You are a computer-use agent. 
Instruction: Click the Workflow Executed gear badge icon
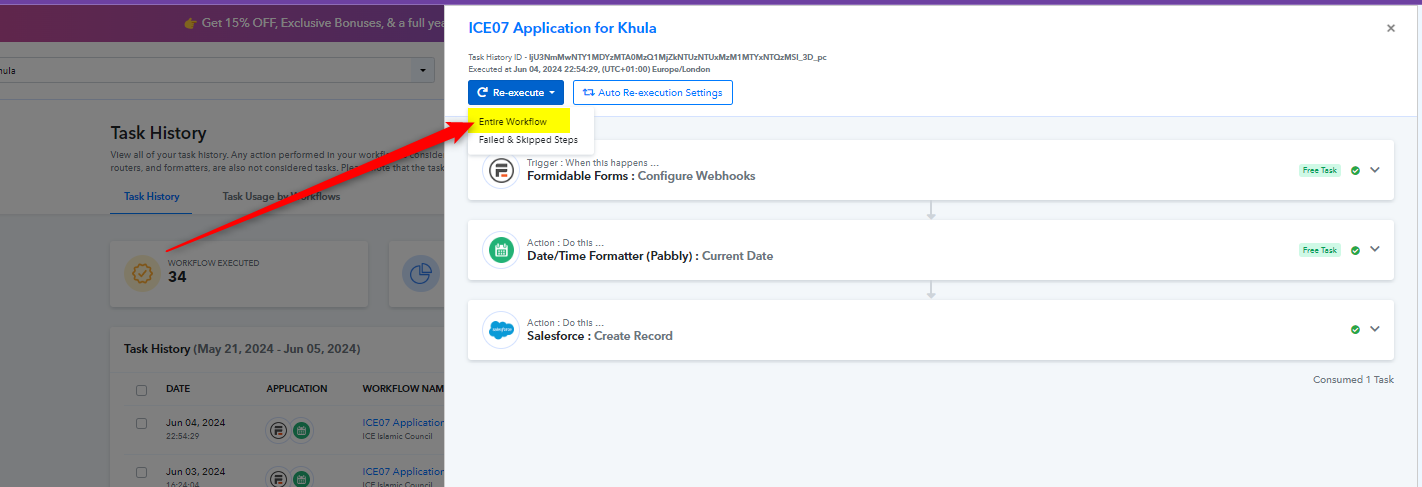142,272
